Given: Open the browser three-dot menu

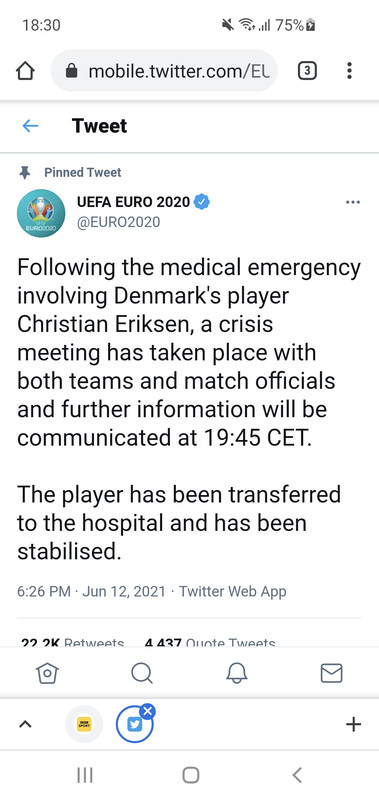Looking at the screenshot, I should point(349,70).
